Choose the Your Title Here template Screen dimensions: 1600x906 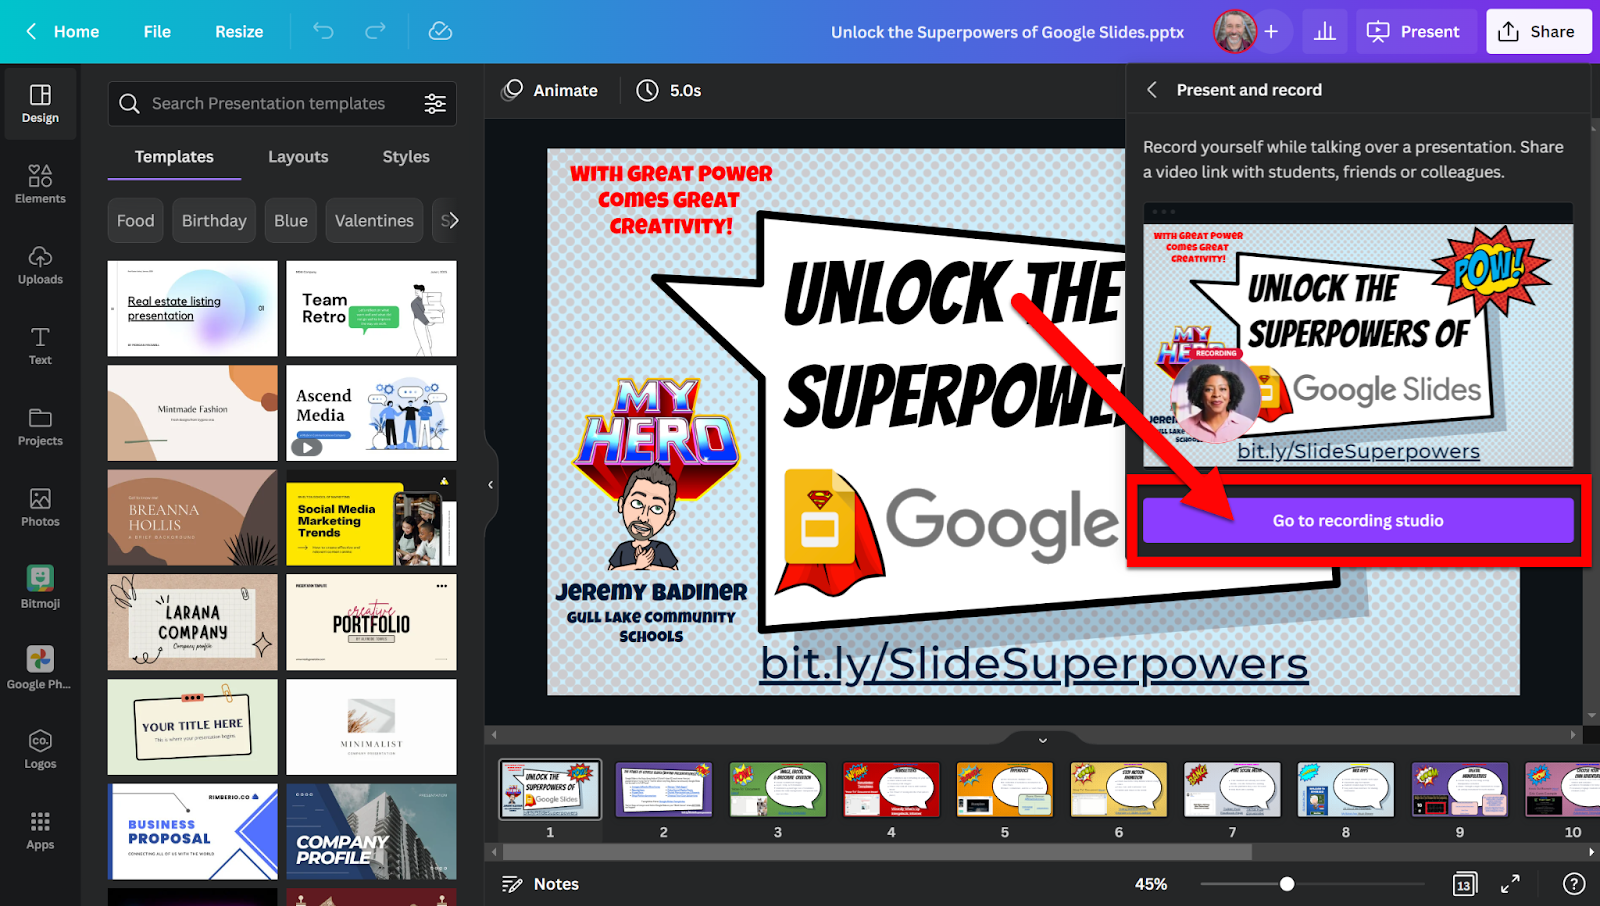[x=193, y=727]
